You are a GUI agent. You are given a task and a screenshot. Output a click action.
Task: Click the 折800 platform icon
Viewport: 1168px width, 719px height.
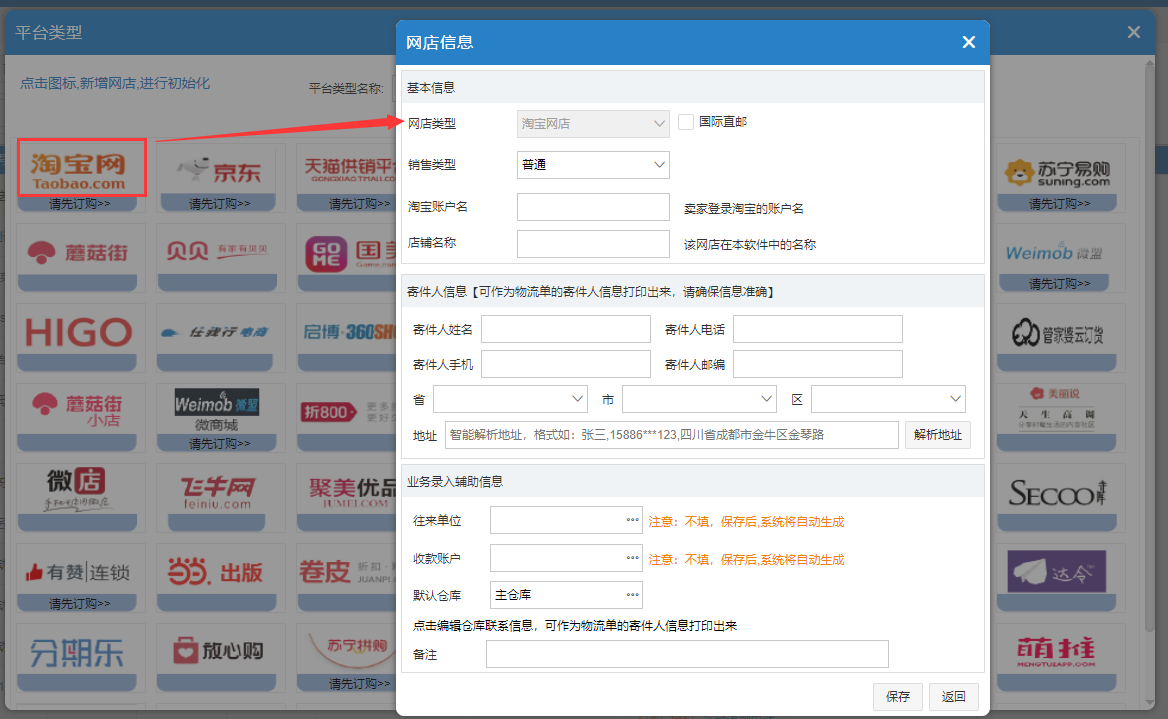coord(347,411)
